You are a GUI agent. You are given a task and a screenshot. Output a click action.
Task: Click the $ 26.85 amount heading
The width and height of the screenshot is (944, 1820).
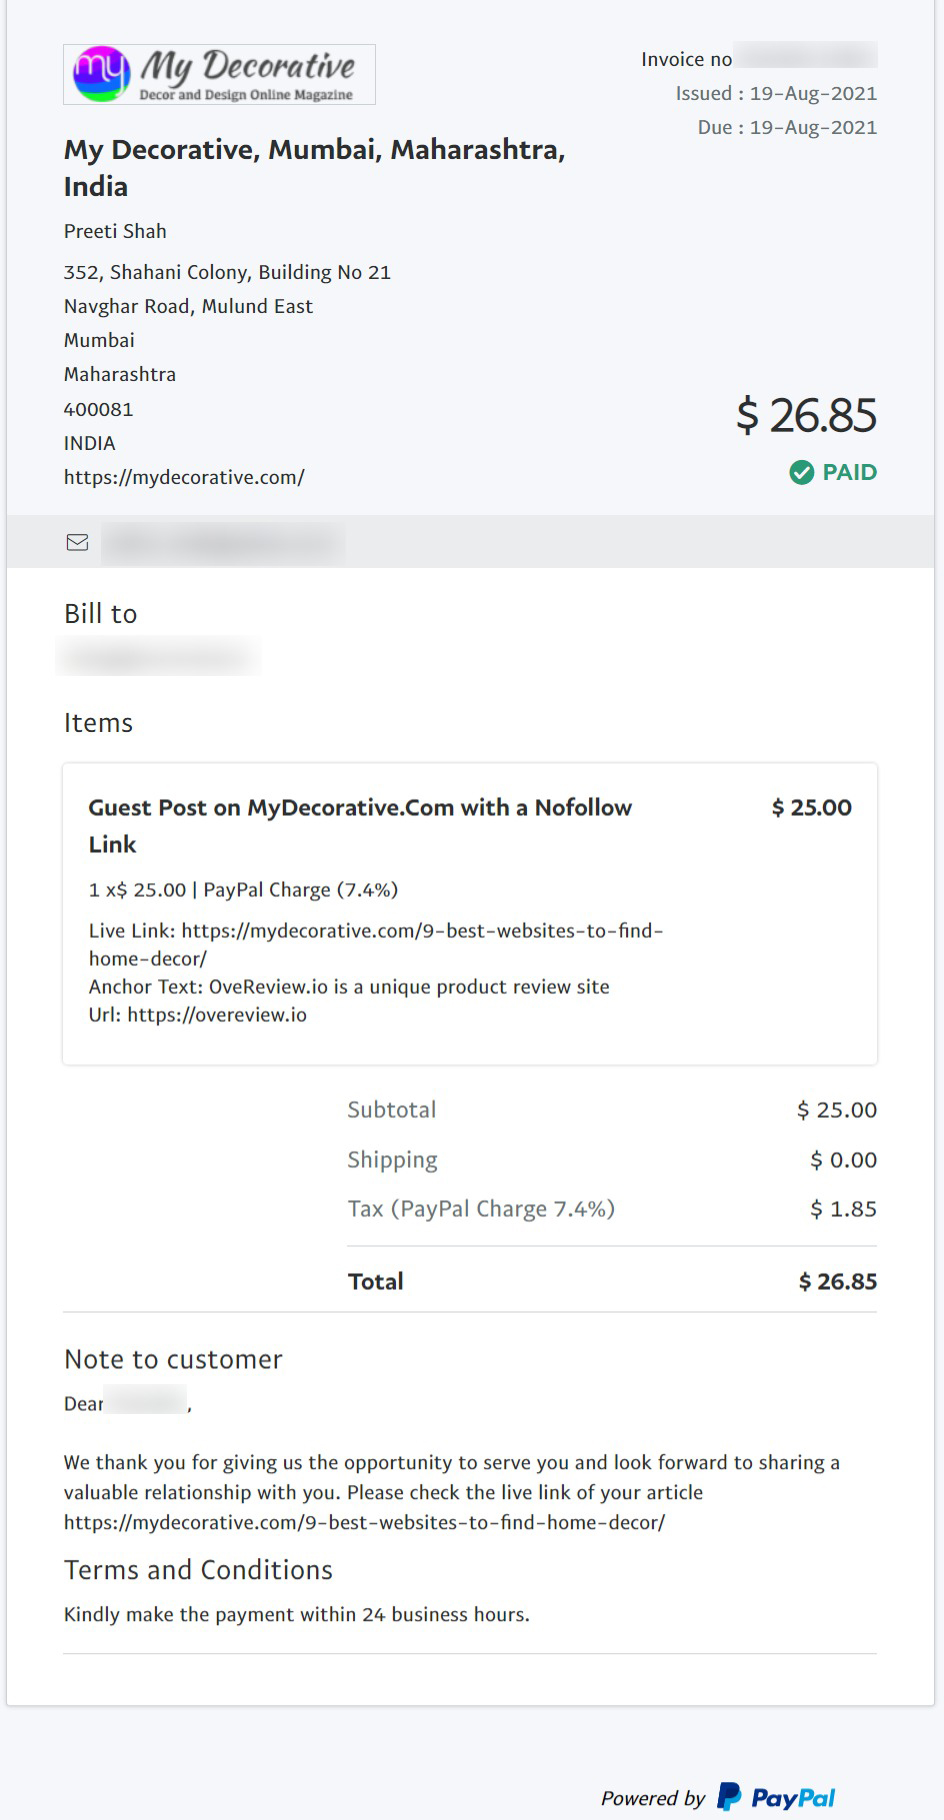click(x=806, y=415)
